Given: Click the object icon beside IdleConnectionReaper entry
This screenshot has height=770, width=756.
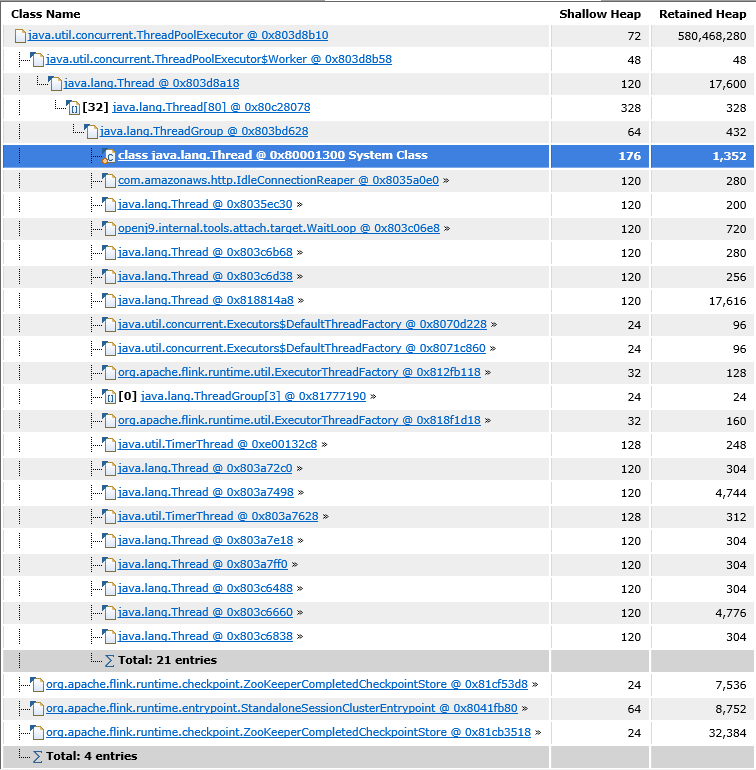Looking at the screenshot, I should pyautogui.click(x=109, y=181).
